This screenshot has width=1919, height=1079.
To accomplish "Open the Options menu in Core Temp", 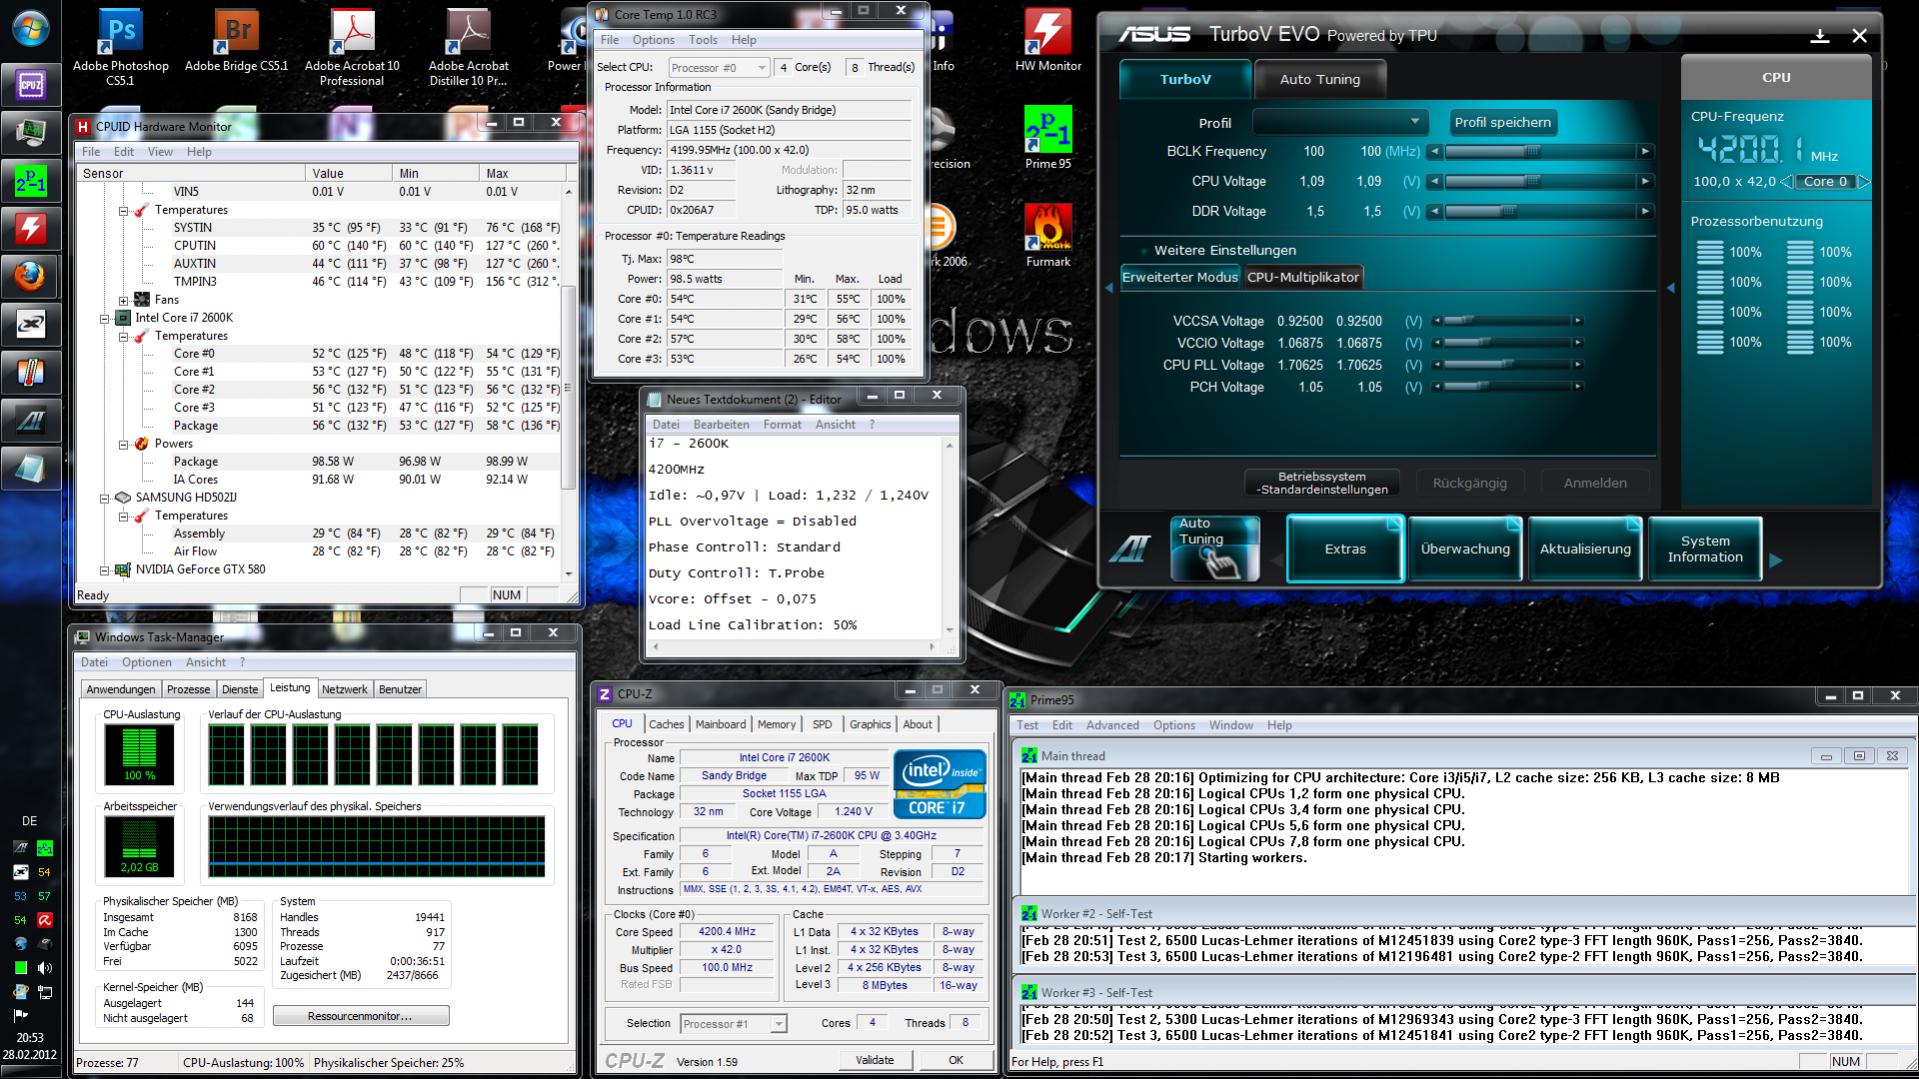I will 653,40.
